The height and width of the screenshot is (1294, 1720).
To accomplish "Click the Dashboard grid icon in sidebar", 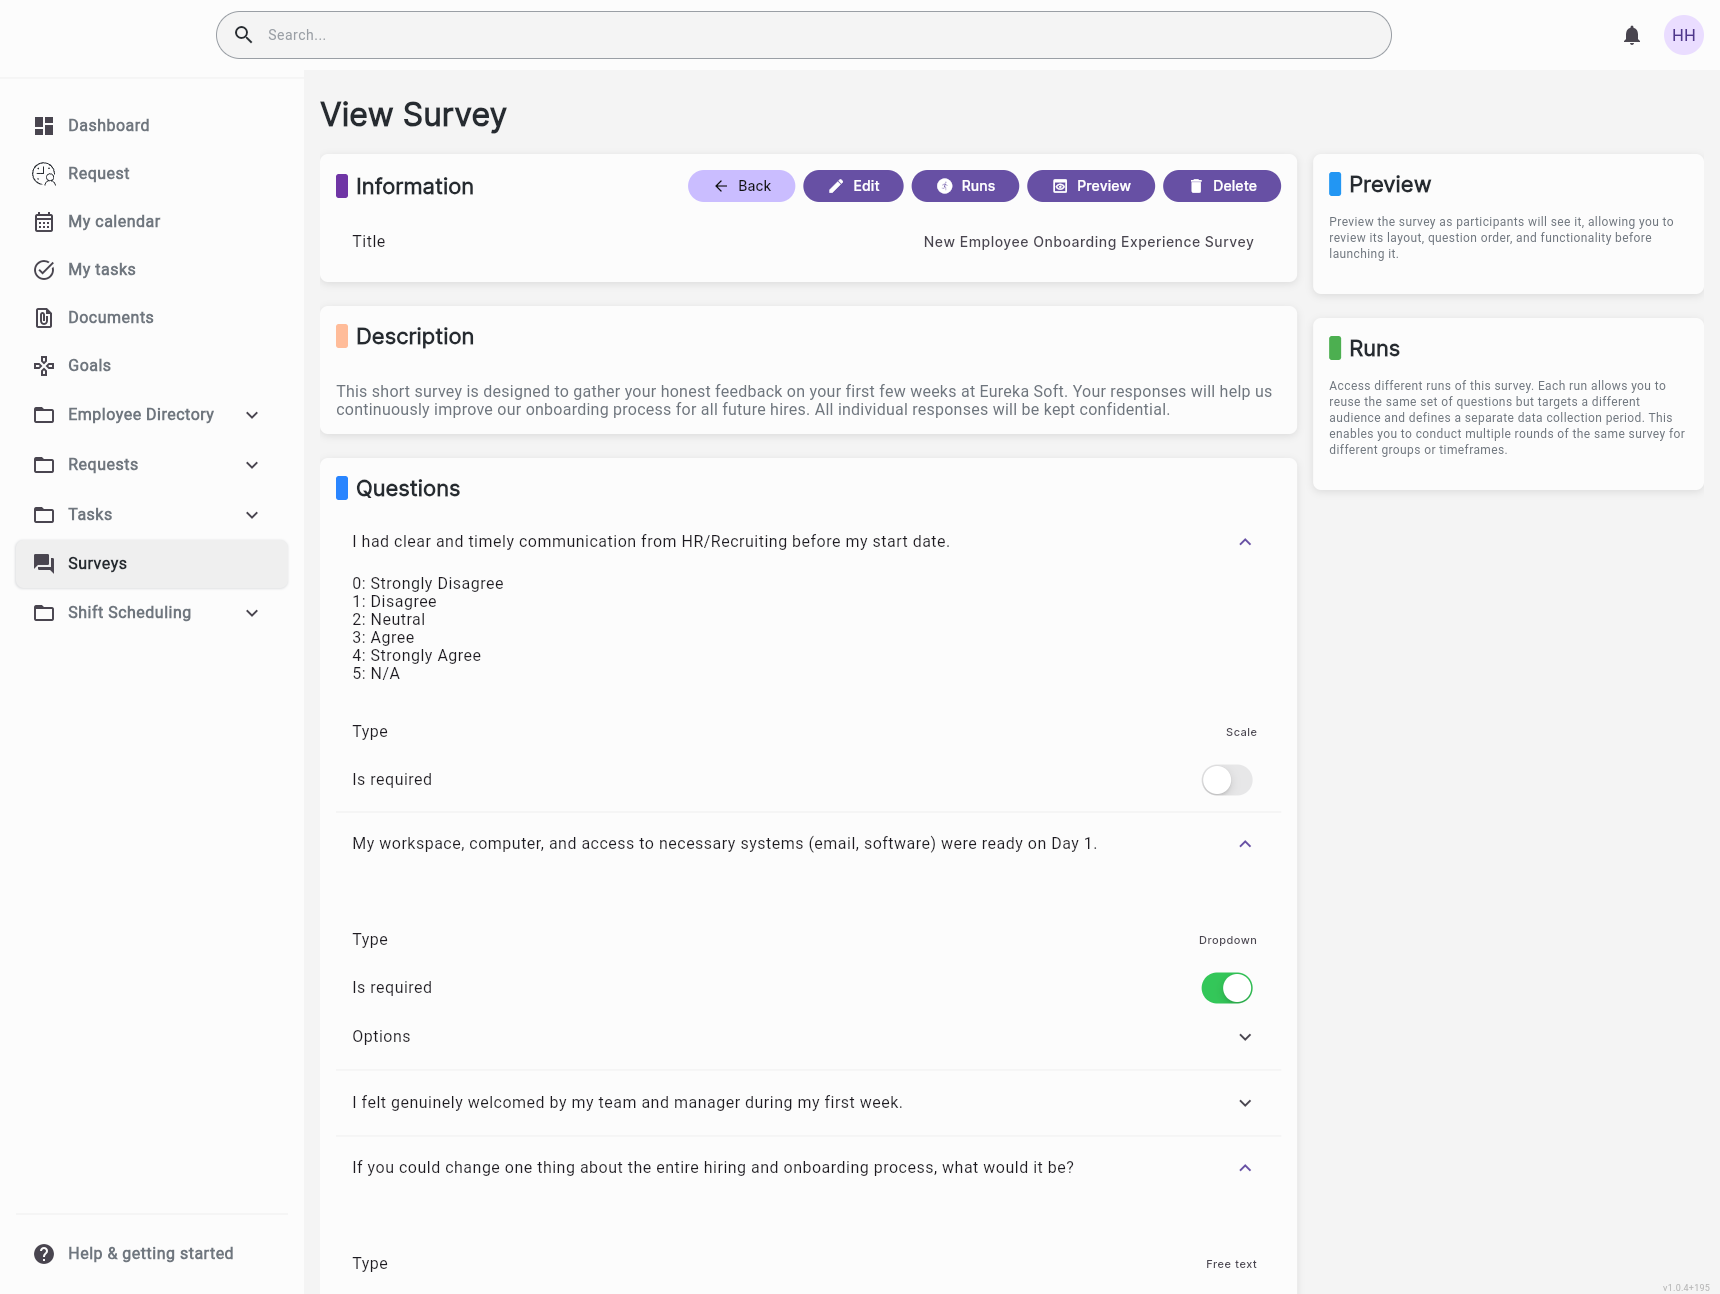I will pos(44,125).
